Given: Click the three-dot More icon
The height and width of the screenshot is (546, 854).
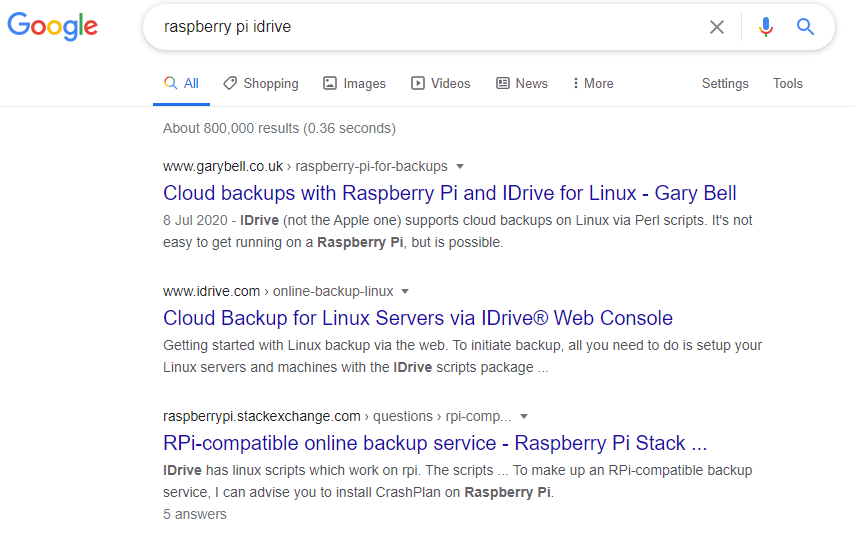Looking at the screenshot, I should 576,83.
